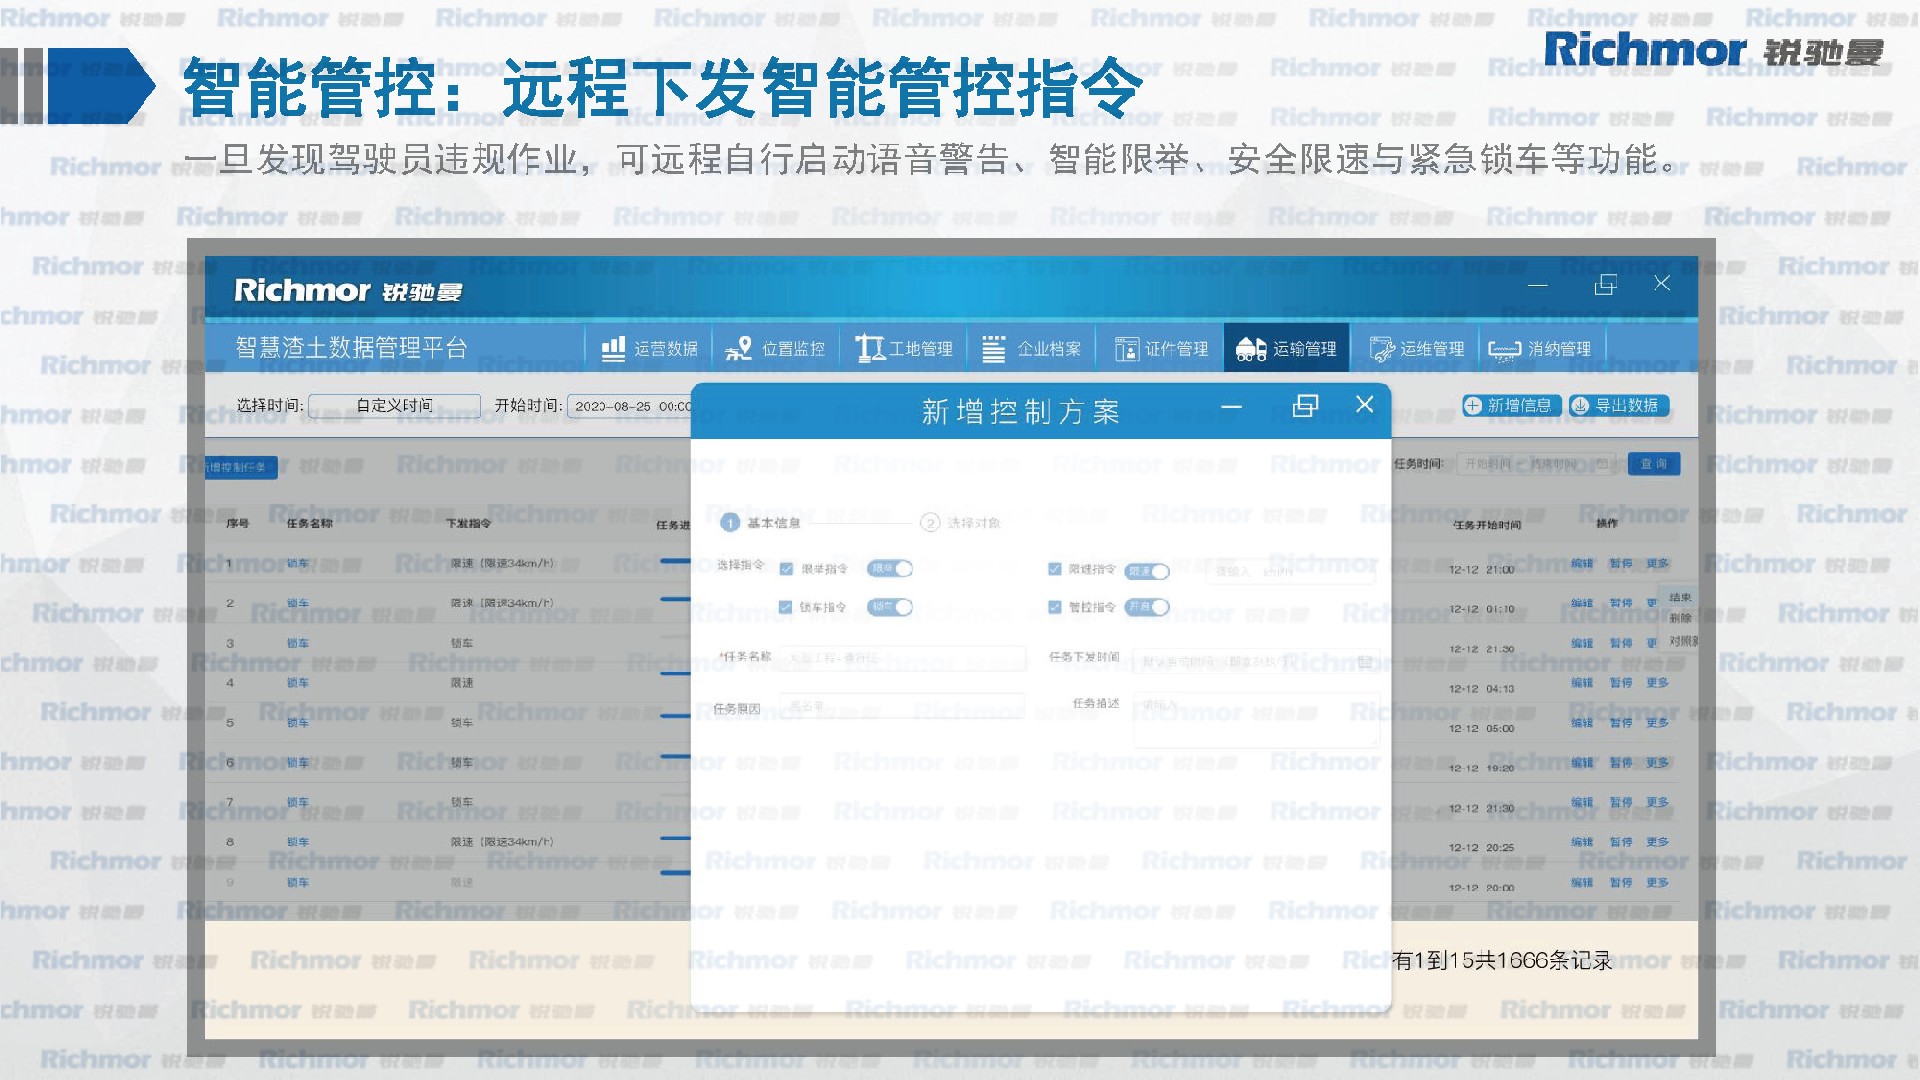Click the 任务名称 column header

coord(309,523)
